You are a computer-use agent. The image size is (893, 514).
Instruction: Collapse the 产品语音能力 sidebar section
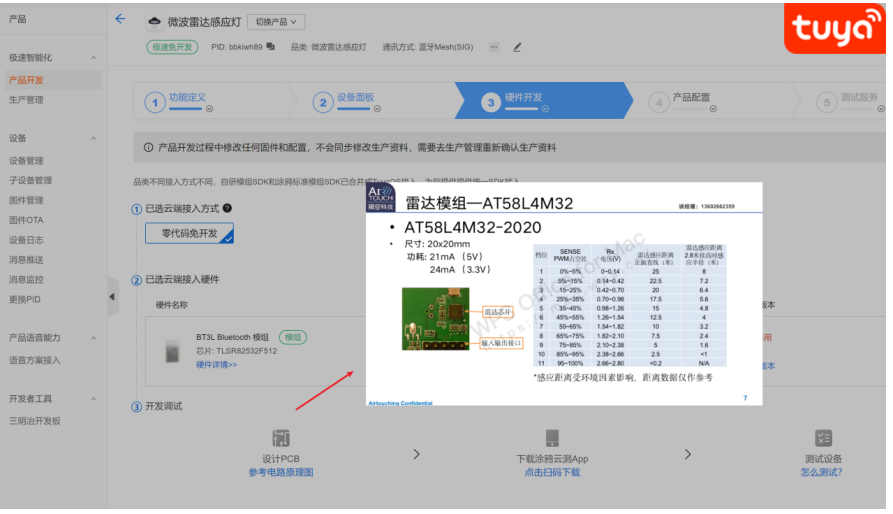93,338
